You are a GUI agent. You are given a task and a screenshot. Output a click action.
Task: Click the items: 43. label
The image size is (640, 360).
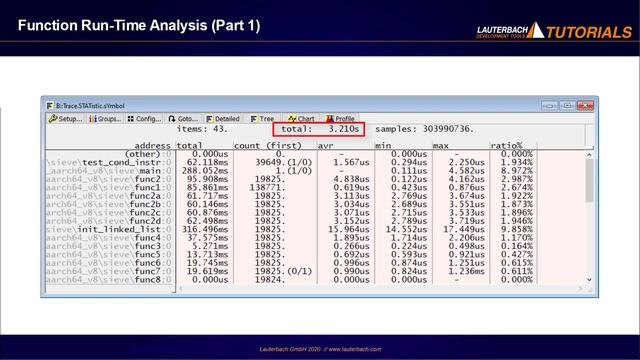click(202, 129)
